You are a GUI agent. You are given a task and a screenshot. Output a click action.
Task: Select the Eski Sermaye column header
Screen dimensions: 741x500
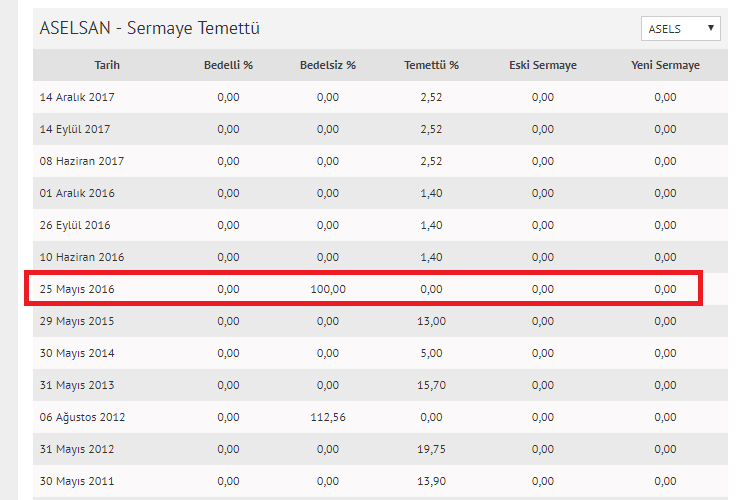(542, 65)
